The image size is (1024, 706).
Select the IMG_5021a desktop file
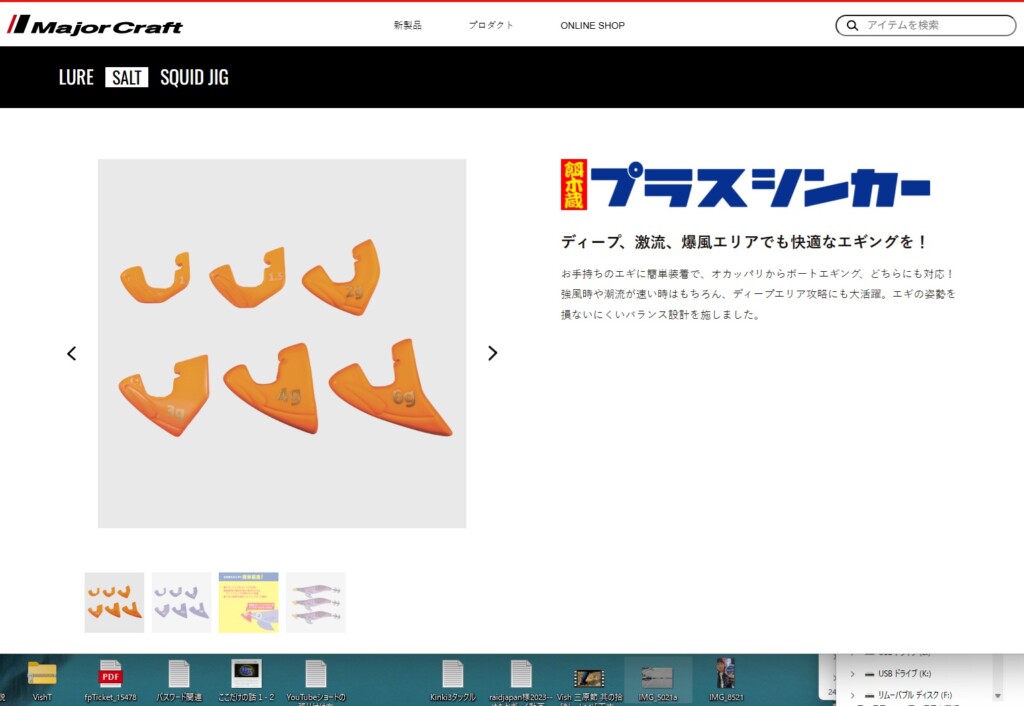(x=657, y=676)
